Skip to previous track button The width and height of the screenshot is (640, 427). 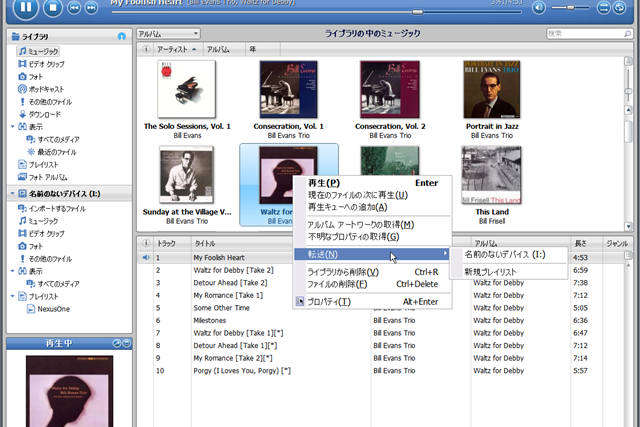coord(74,8)
